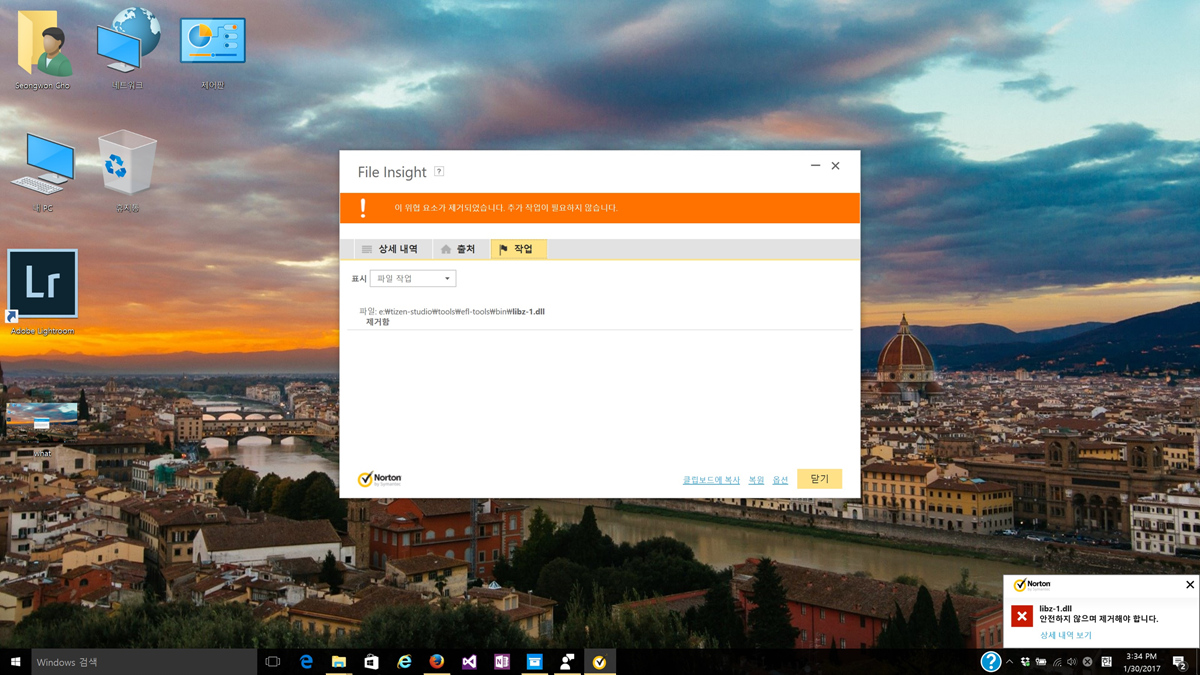Open Microsoft Edge from the taskbar
Screen dimensions: 1200x675
tap(306, 662)
